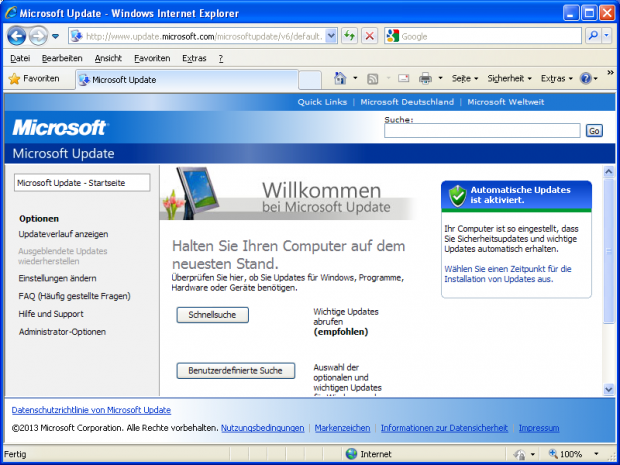Screen dimensions: 620x465
Task: Open the Sicherheit toolbar dropdown
Action: (509, 79)
